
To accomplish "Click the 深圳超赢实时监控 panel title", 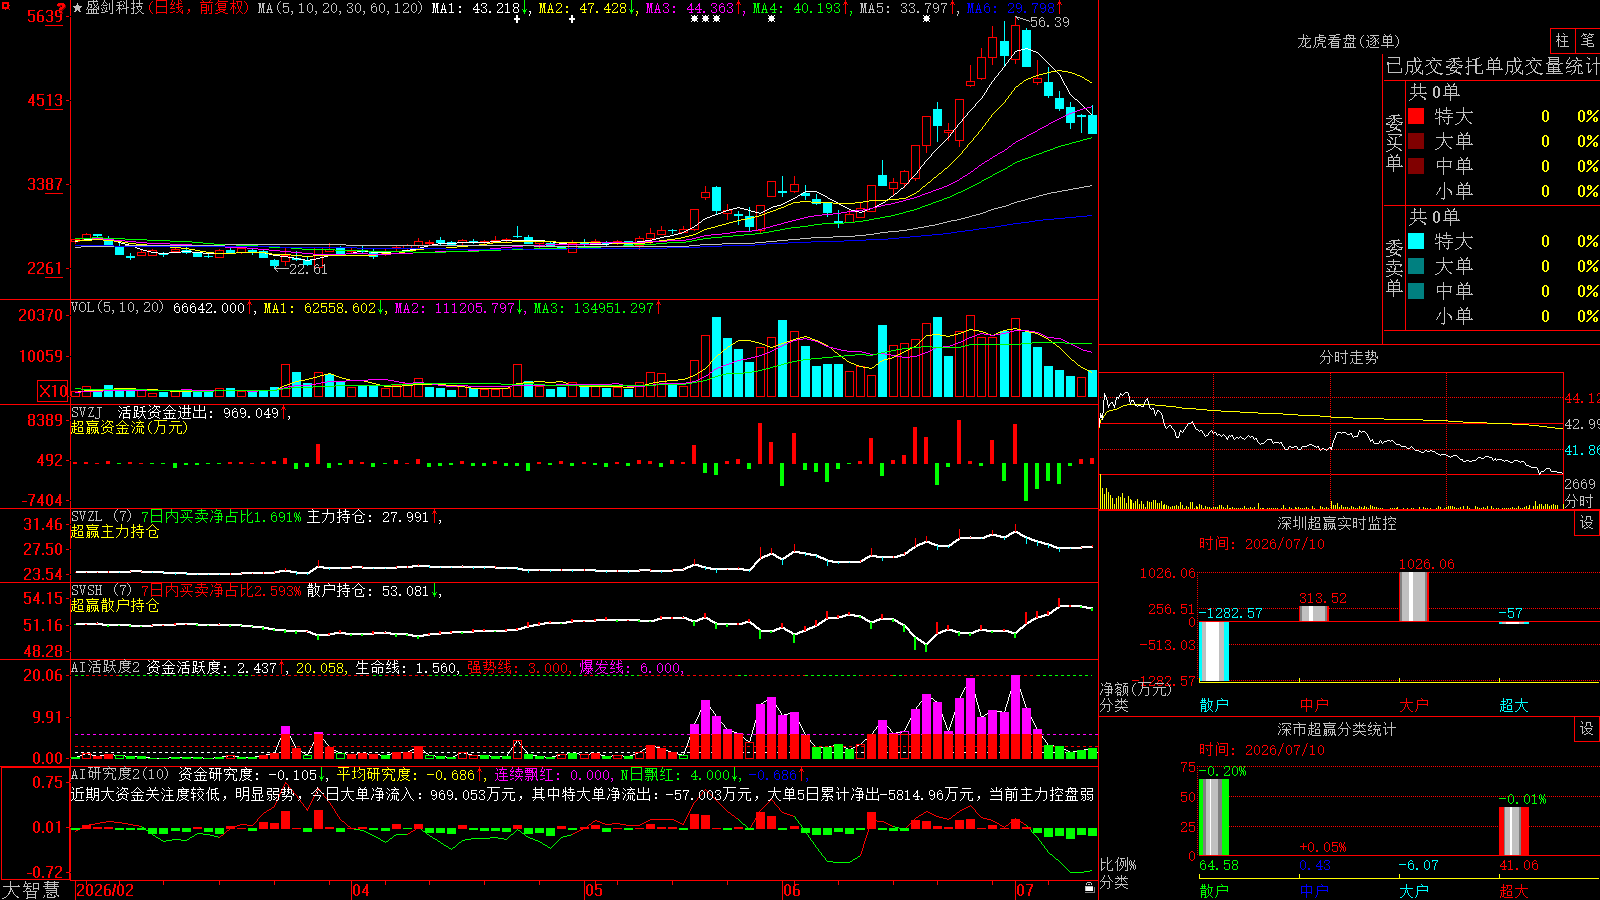I will coord(1336,523).
